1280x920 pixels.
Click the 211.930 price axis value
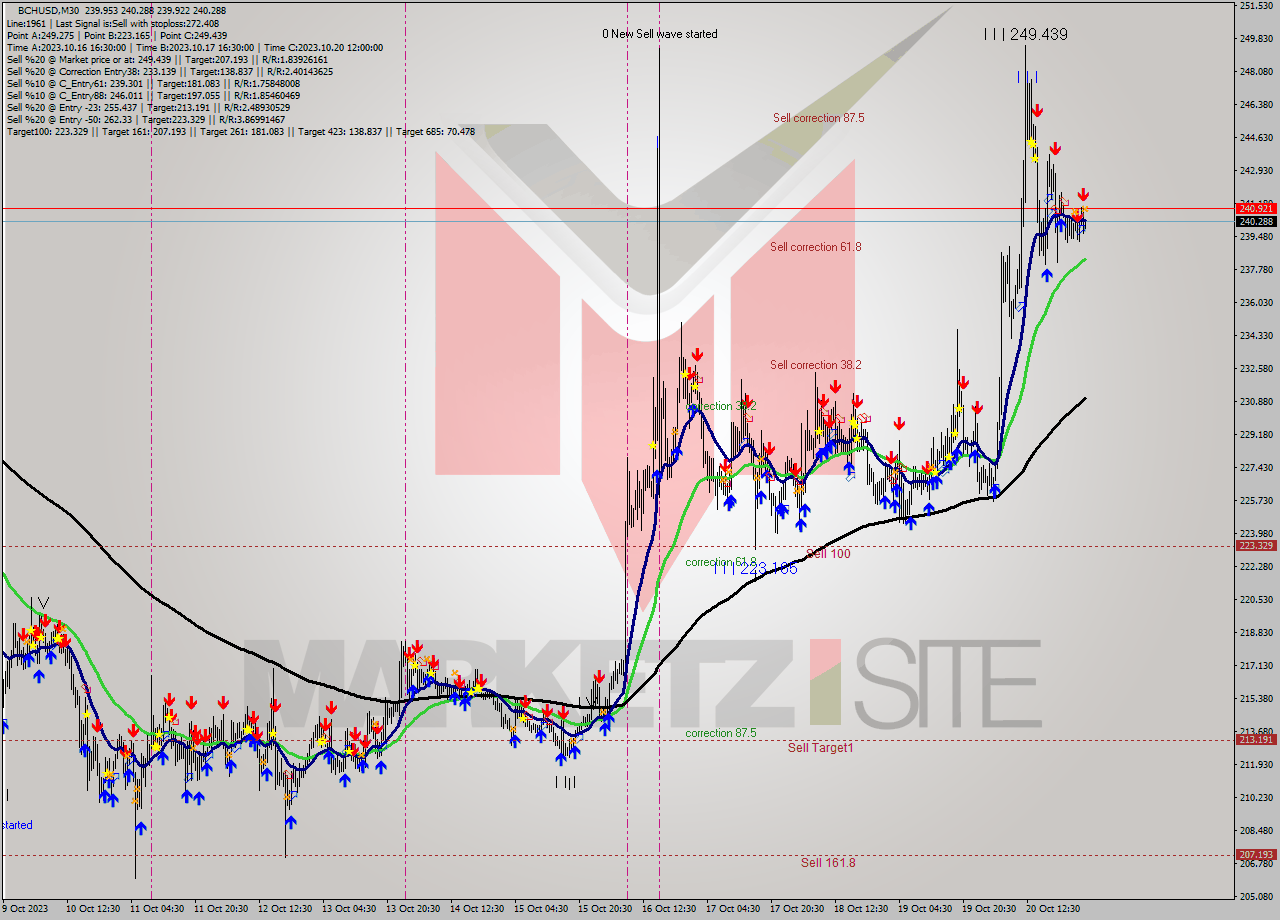[x=1257, y=765]
